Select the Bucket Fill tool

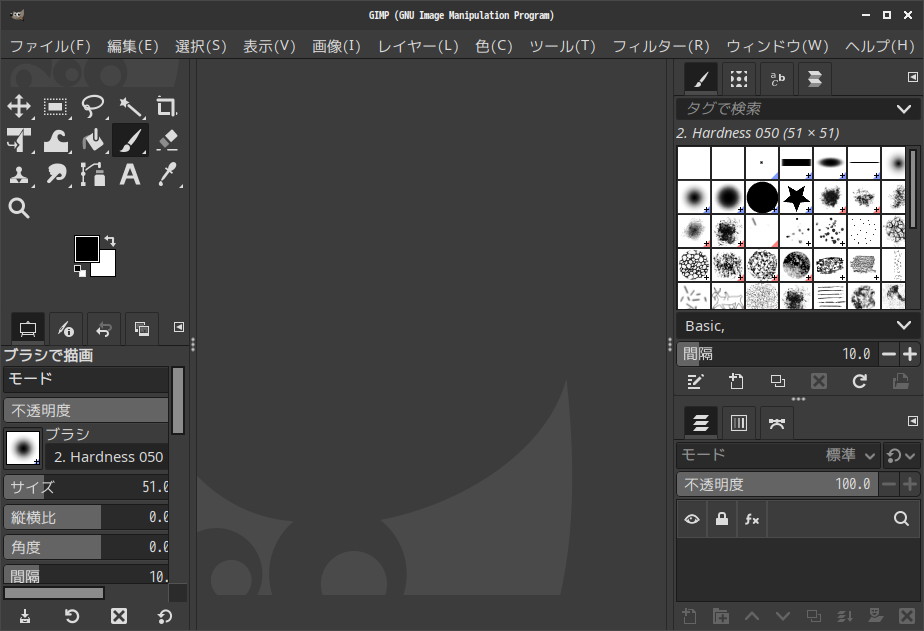click(x=93, y=141)
